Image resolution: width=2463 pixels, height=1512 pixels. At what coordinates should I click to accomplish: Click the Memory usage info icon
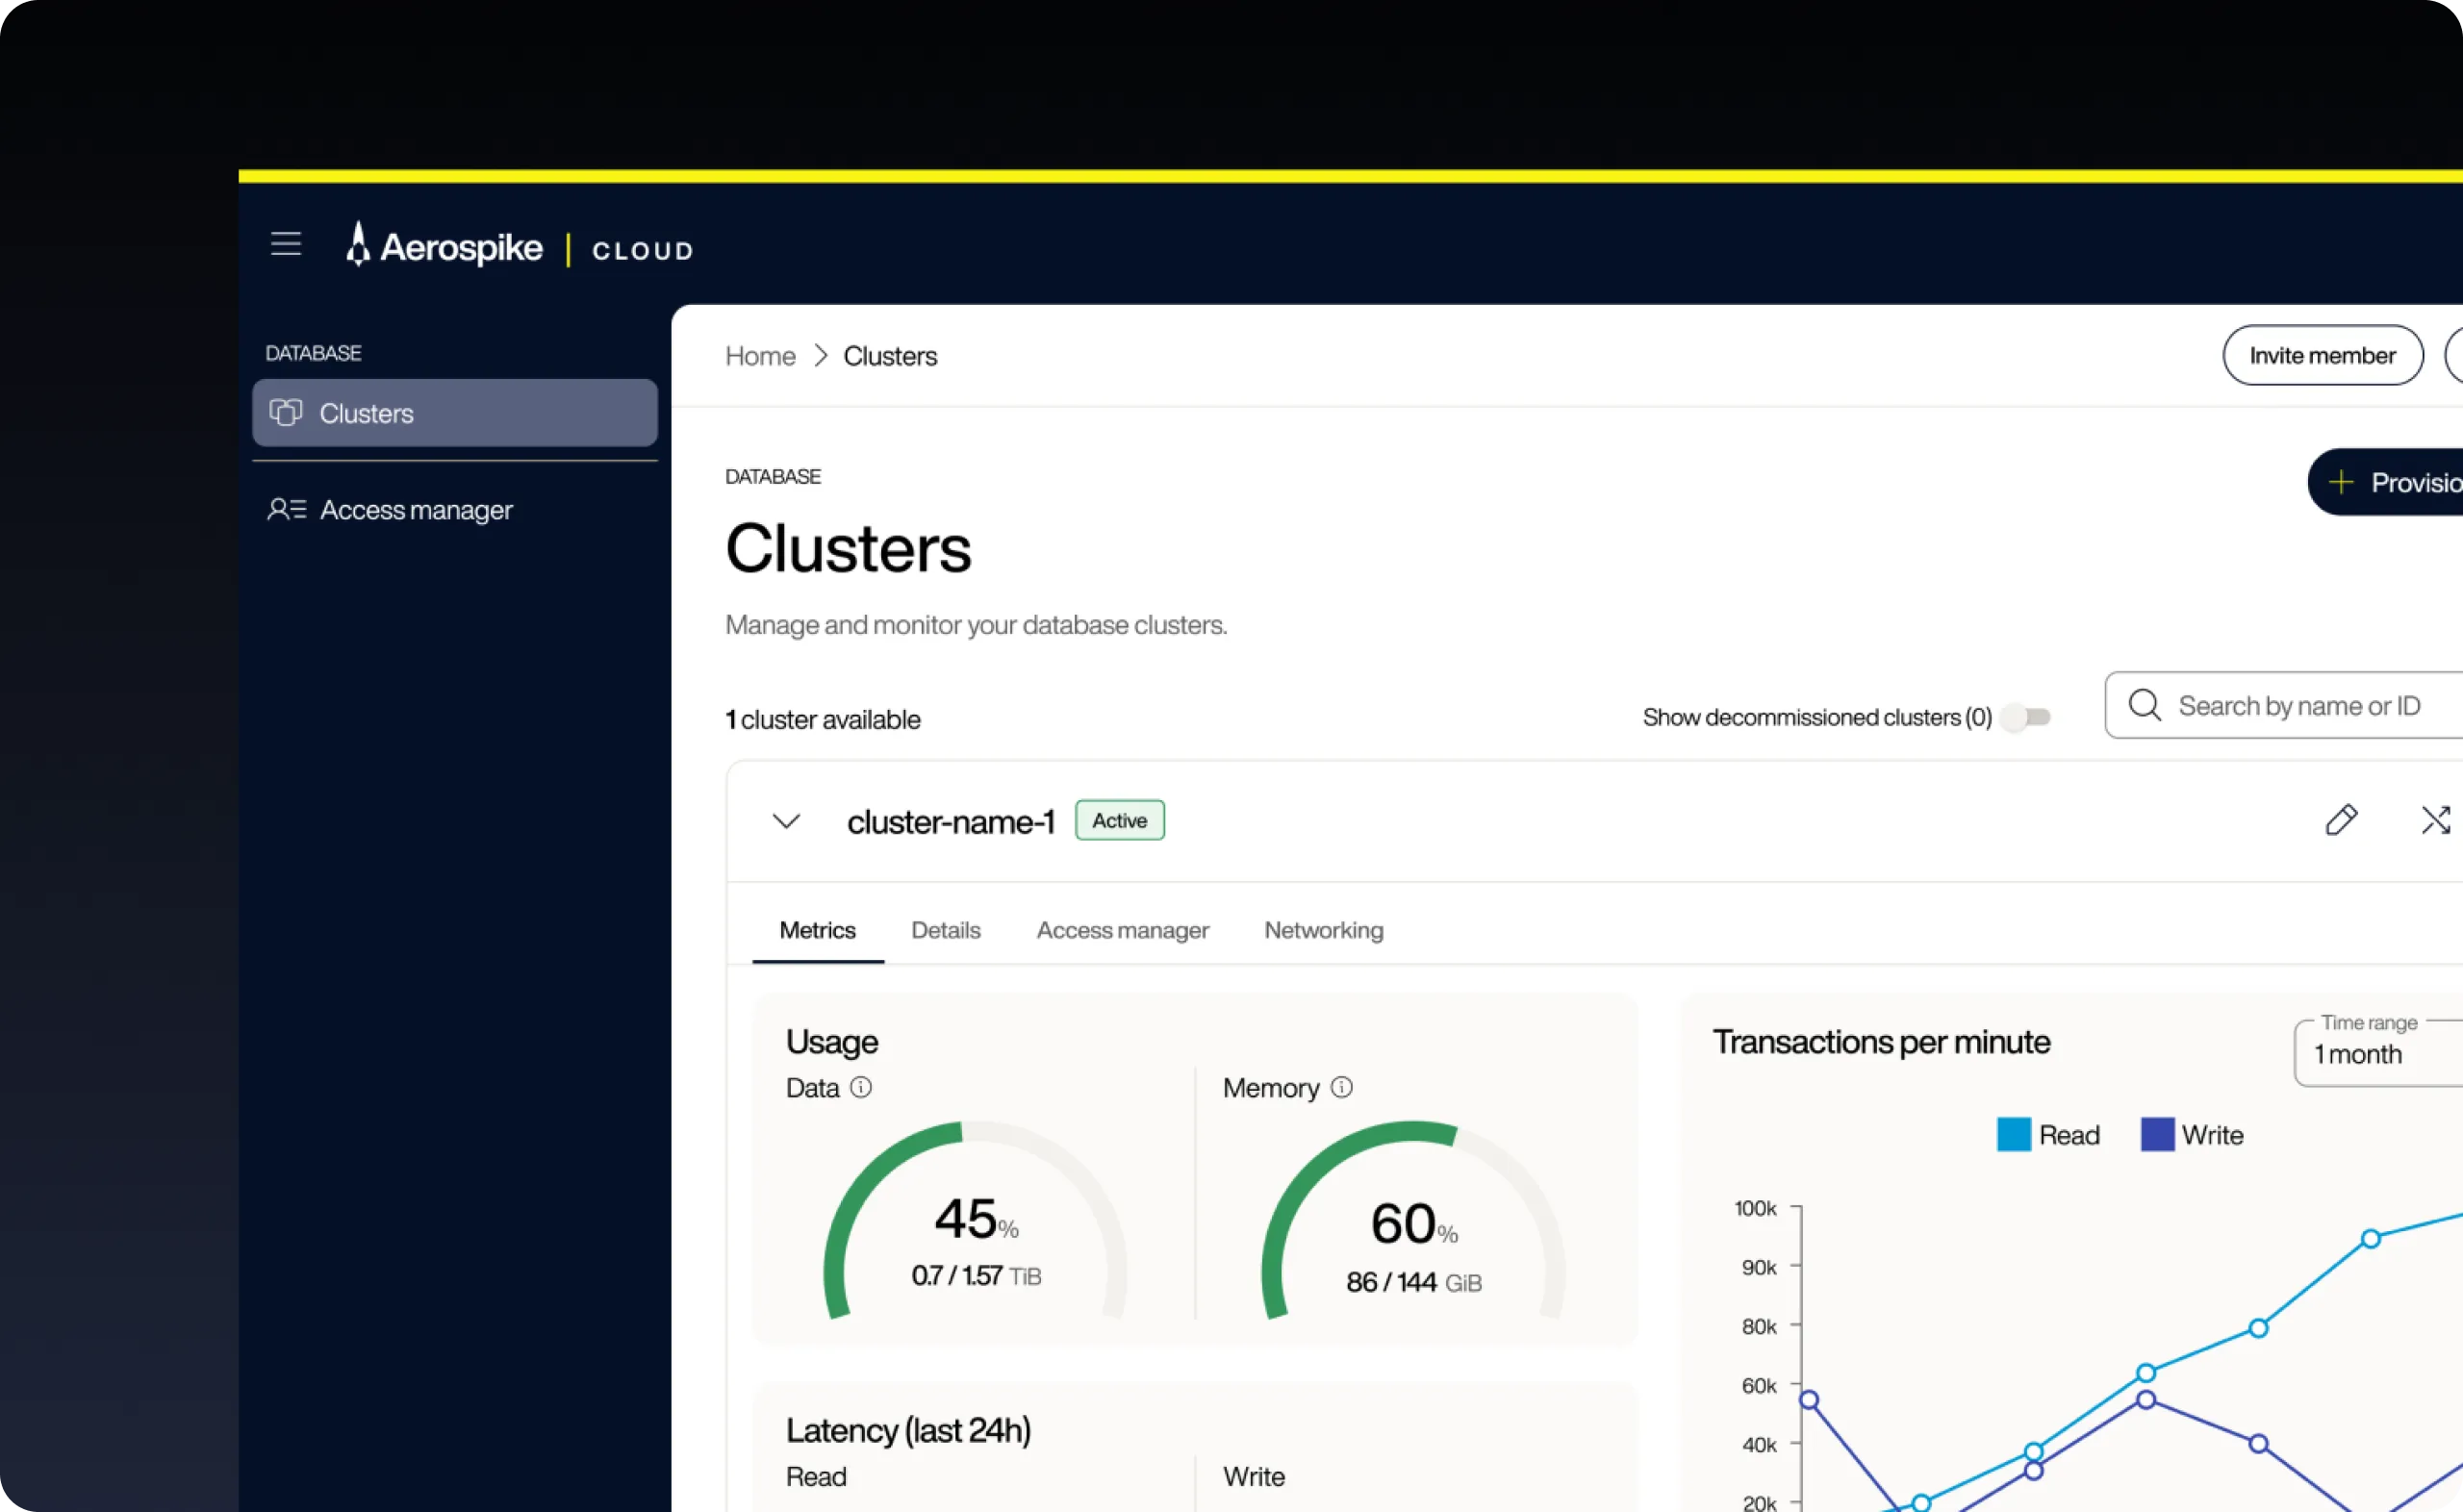pyautogui.click(x=1342, y=1087)
